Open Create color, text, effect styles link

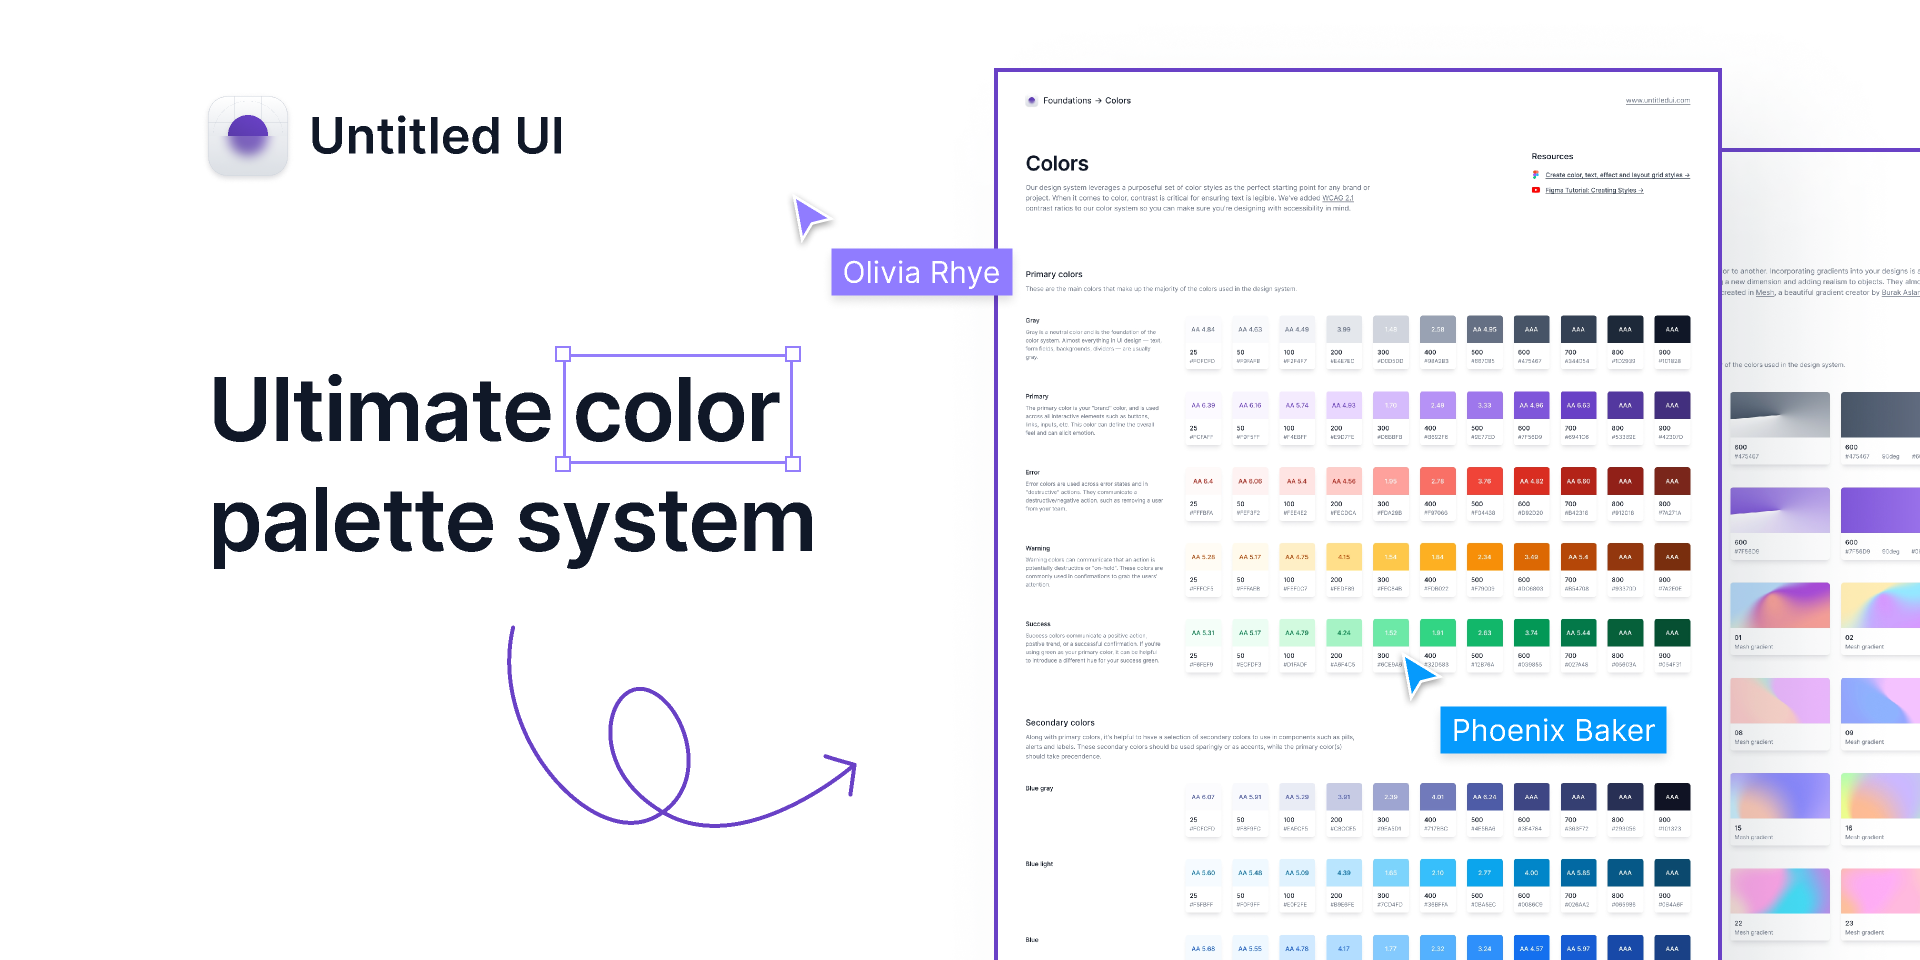click(x=1617, y=175)
